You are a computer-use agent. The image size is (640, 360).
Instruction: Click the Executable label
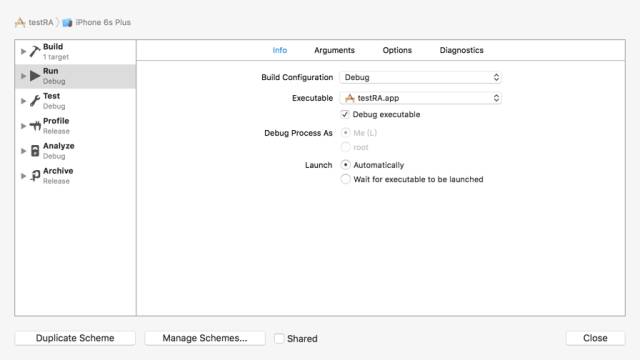coord(312,98)
